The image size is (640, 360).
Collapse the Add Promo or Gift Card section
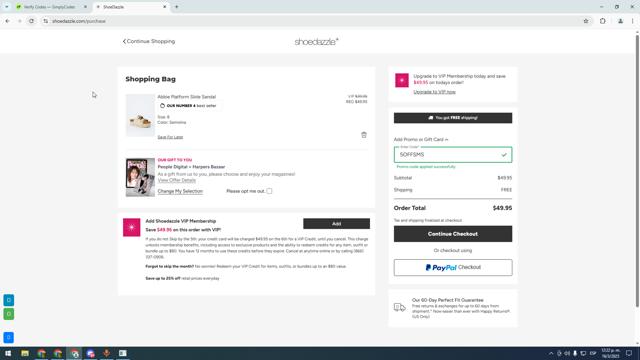[x=421, y=140]
